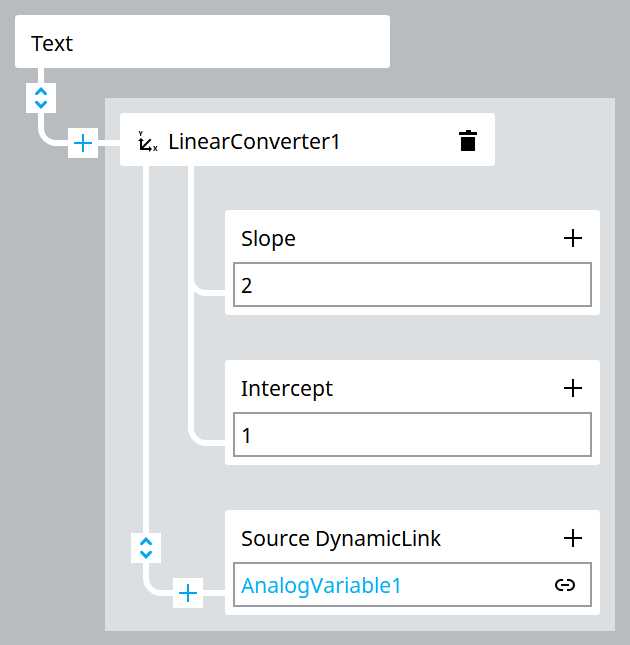Select the Text property node
Viewport: 630px width, 645px height.
click(202, 42)
